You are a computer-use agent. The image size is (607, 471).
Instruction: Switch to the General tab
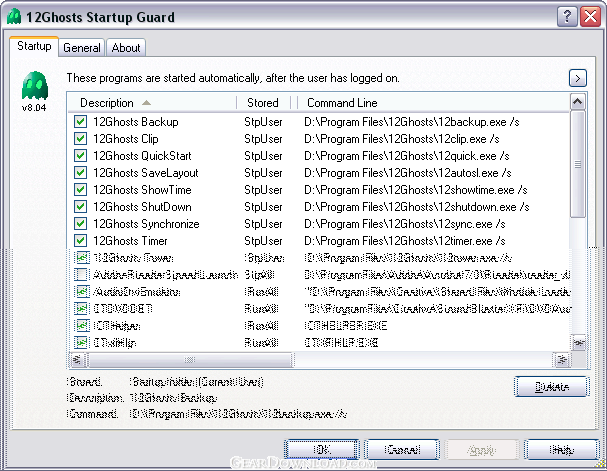click(82, 48)
